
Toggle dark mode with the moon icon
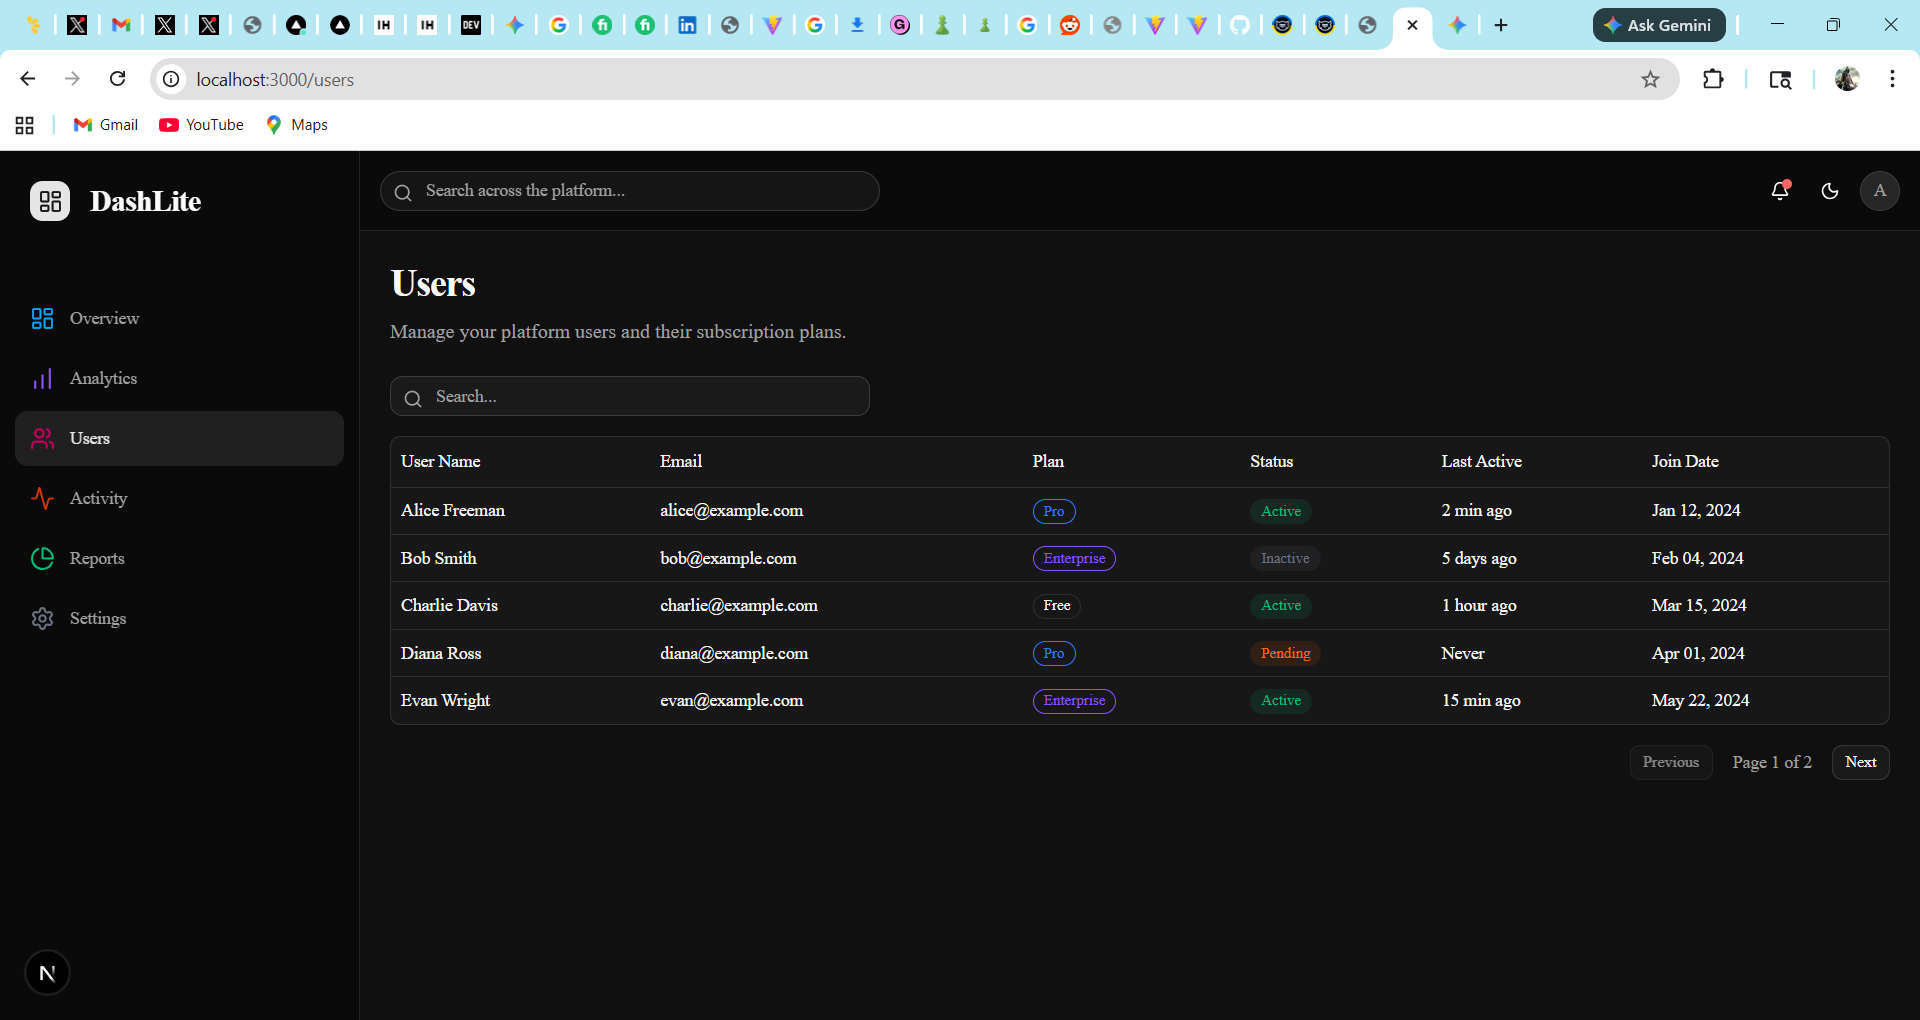click(1830, 191)
